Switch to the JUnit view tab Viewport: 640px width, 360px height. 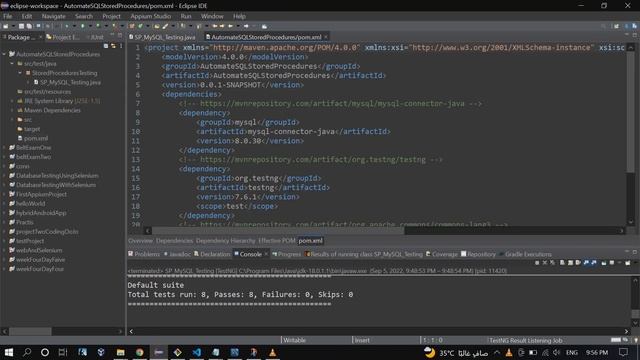pos(95,37)
